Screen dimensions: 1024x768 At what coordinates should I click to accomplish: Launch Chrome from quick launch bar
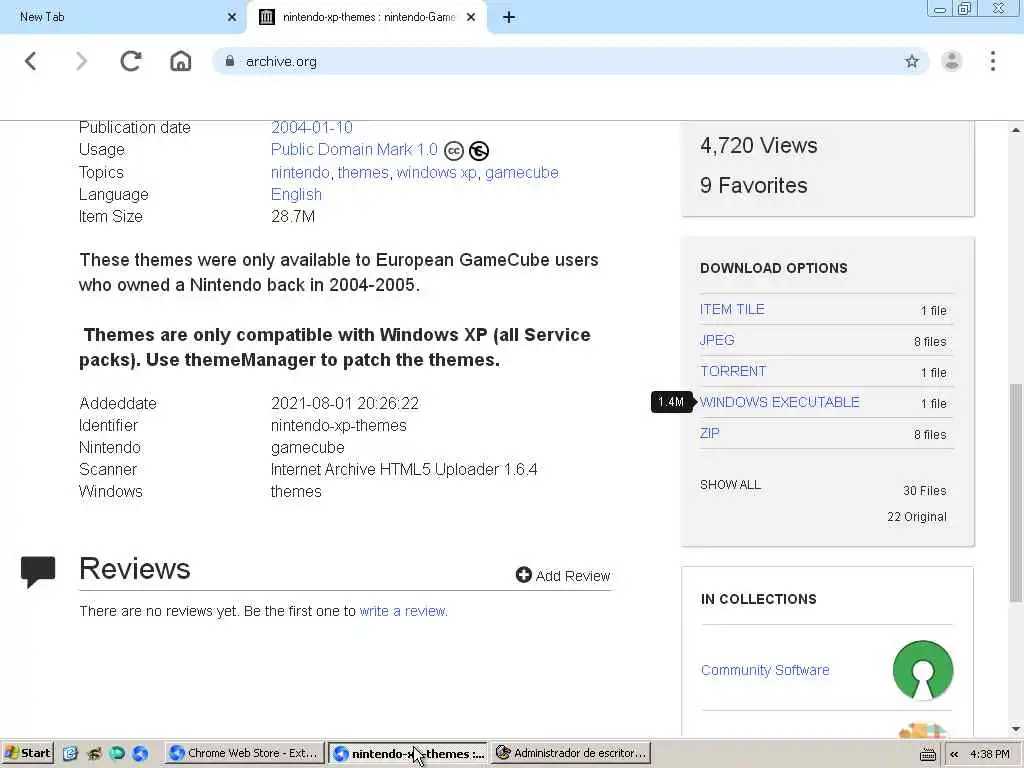click(140, 754)
